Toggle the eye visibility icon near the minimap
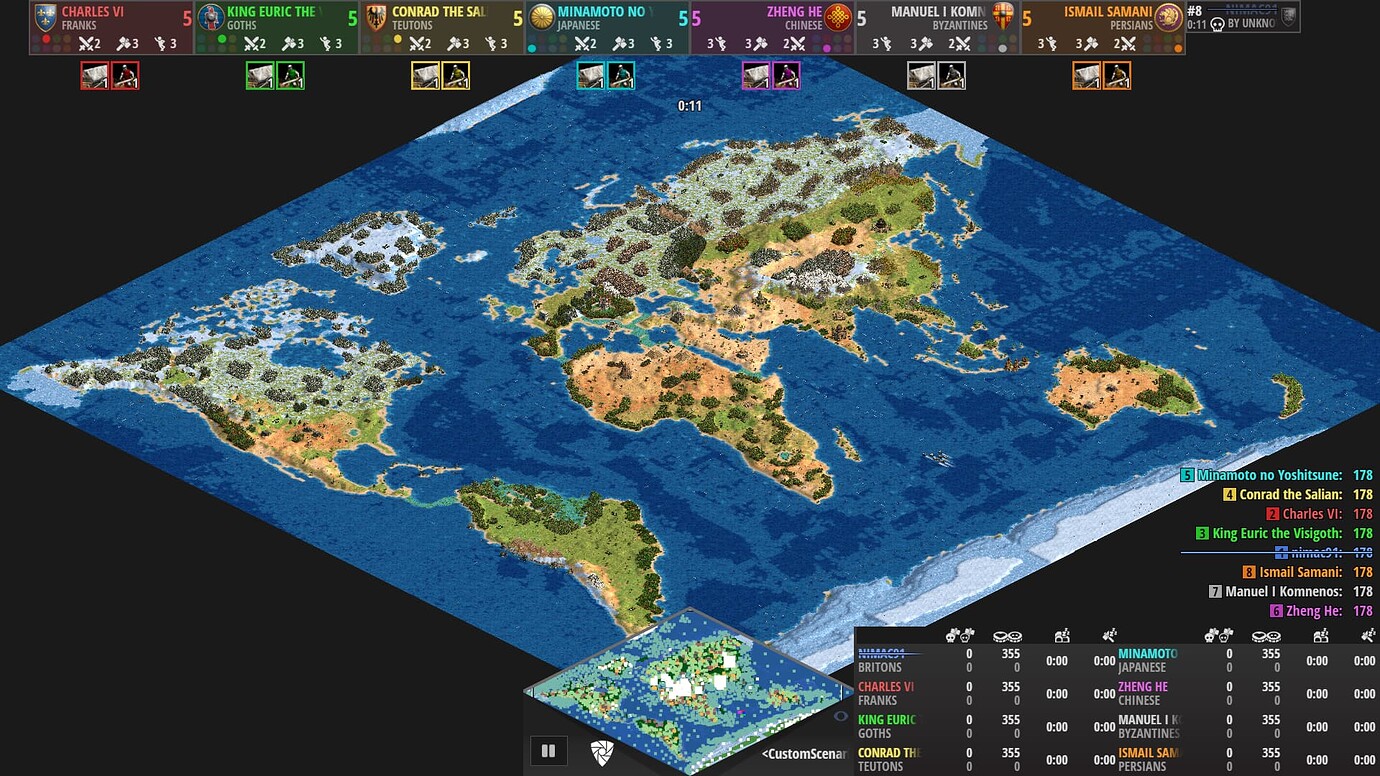The image size is (1380, 776). point(841,716)
